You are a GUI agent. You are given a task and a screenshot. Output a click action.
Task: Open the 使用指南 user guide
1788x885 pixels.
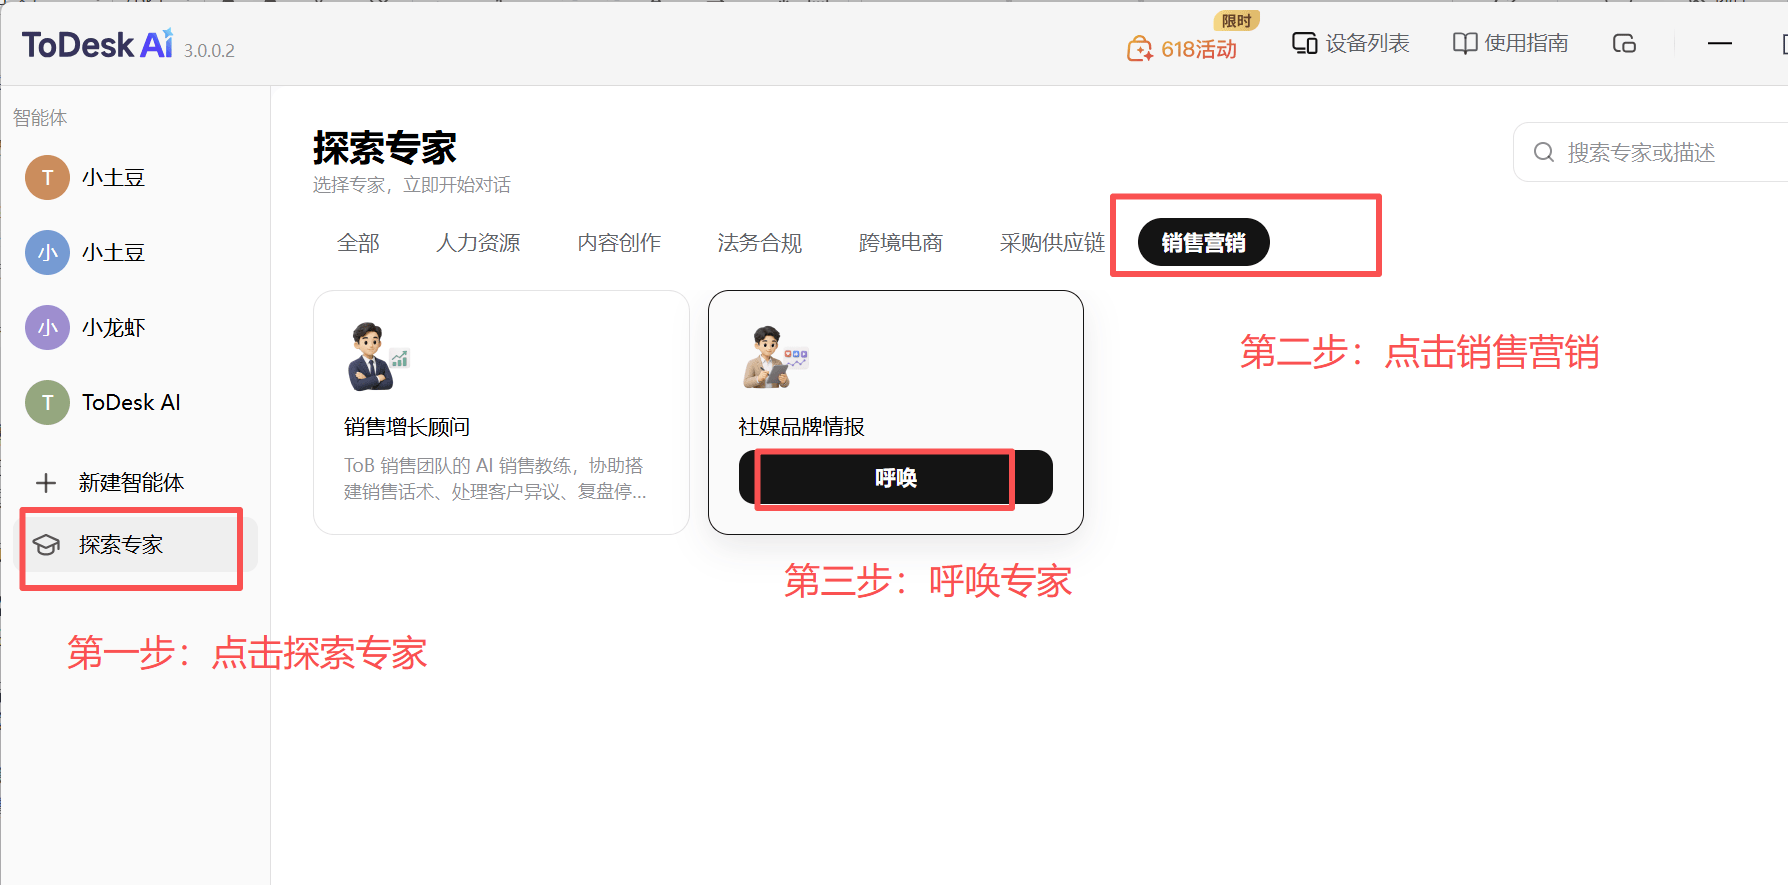pos(1510,43)
